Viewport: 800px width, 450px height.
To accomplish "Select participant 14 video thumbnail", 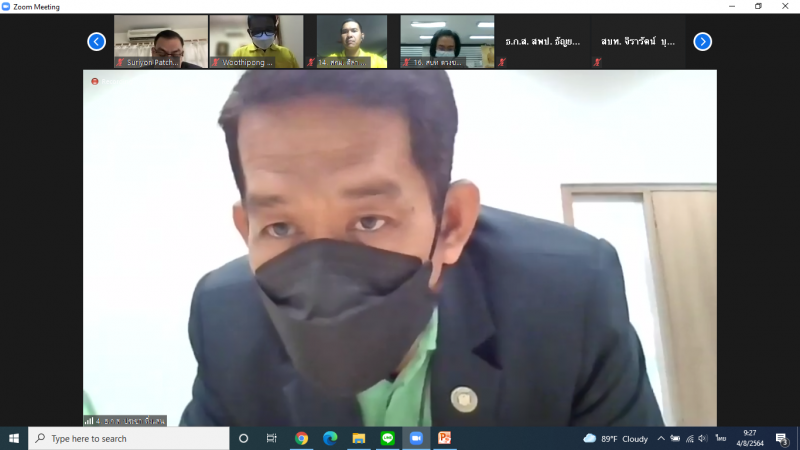I will (352, 41).
